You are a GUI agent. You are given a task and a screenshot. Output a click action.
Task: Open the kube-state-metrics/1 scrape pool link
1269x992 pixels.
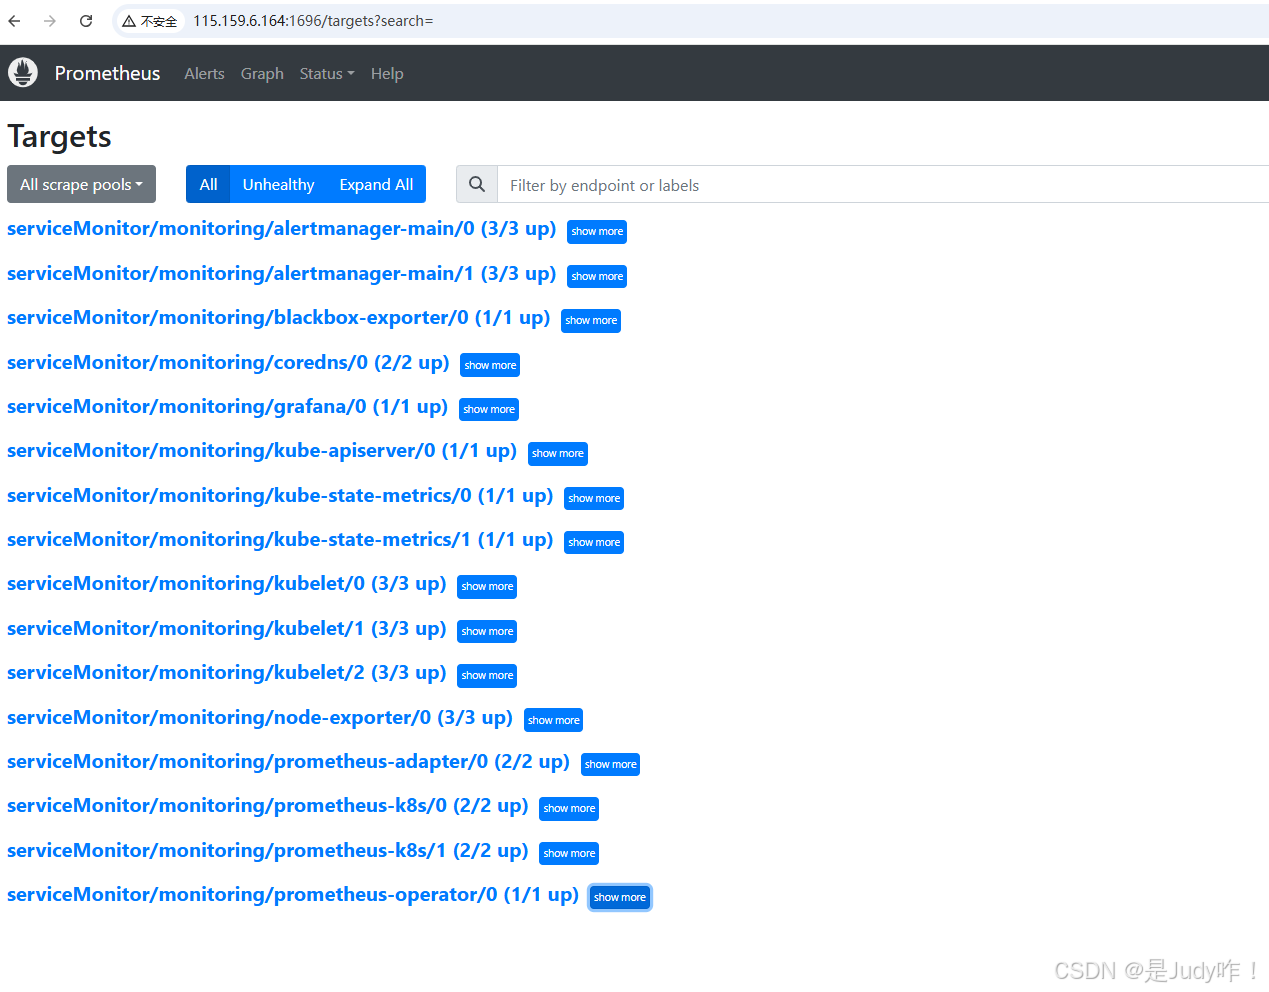click(280, 540)
